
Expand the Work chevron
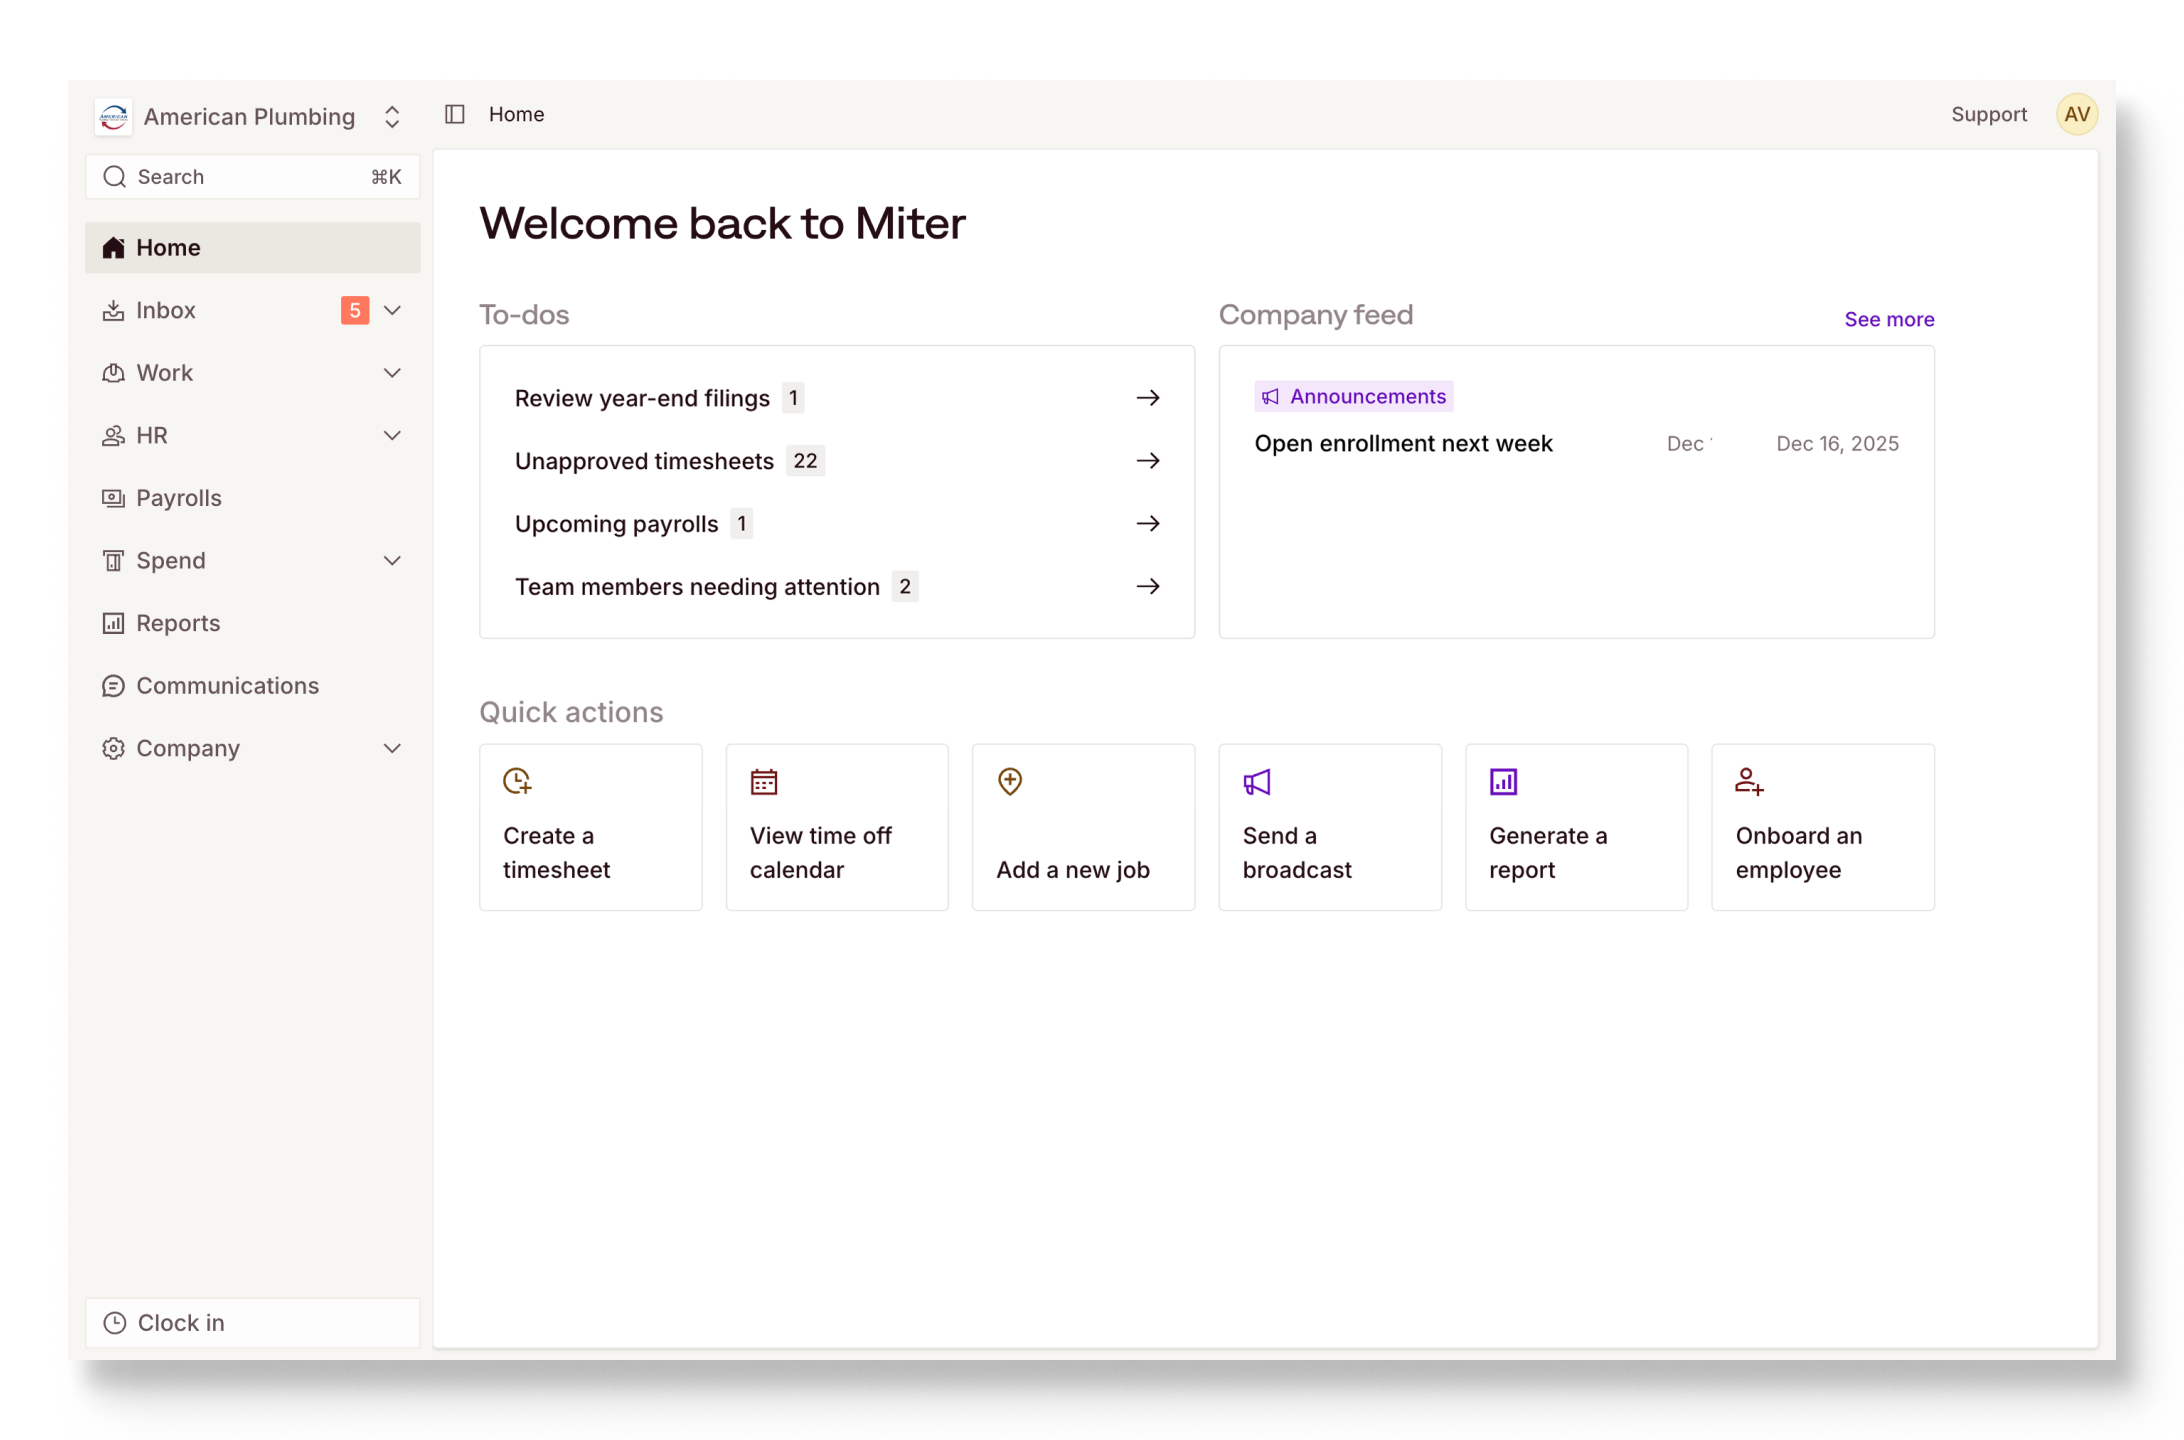tap(392, 373)
